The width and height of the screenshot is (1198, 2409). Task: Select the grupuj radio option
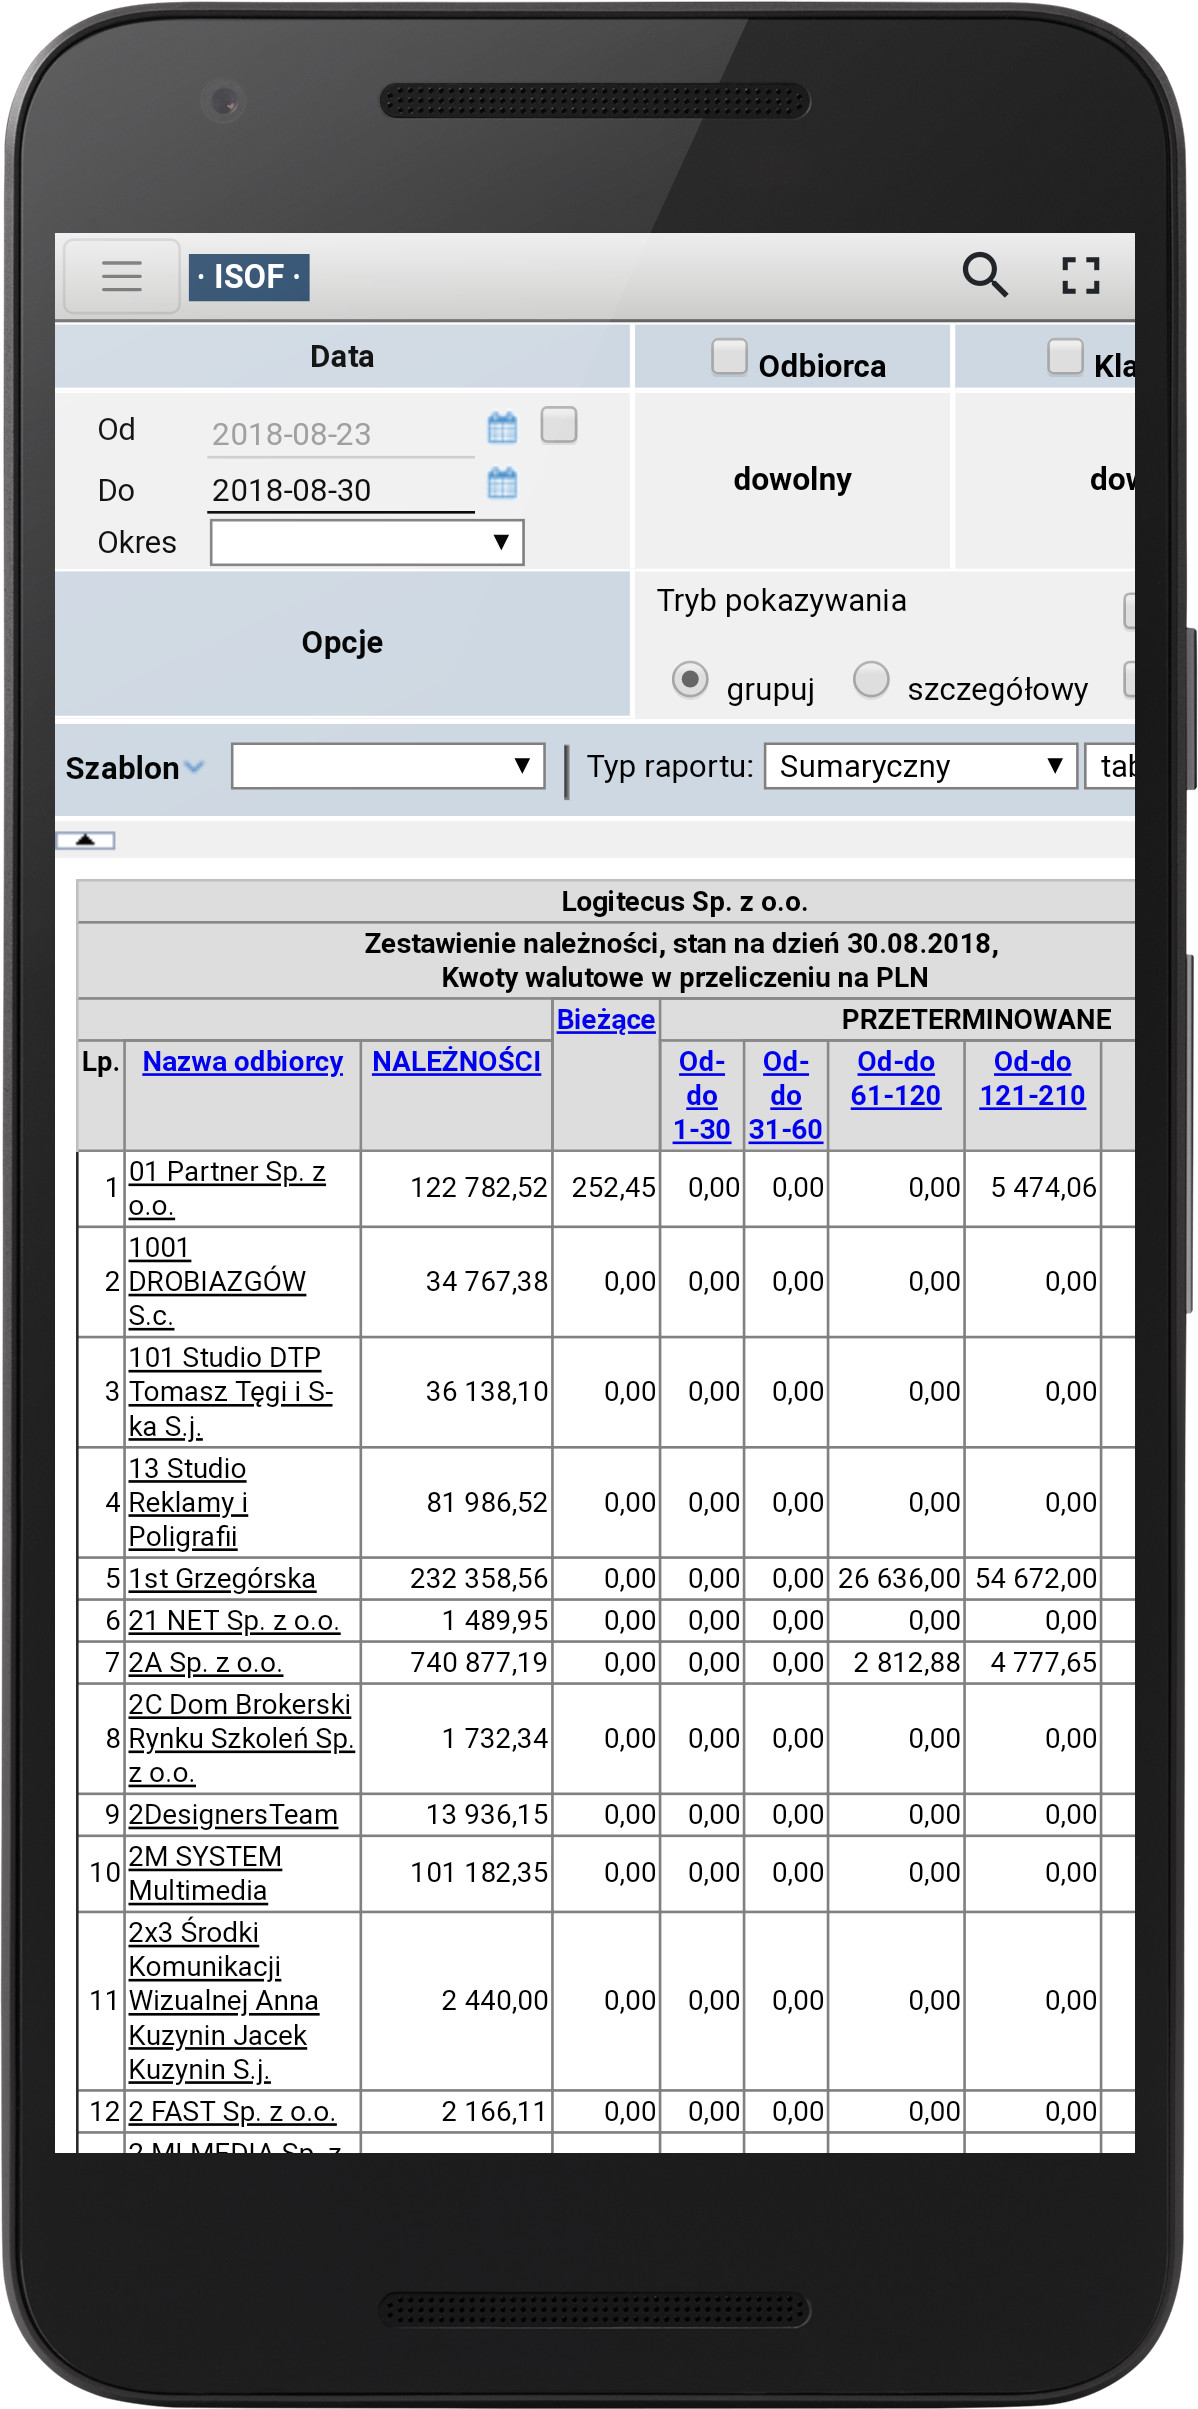[690, 680]
